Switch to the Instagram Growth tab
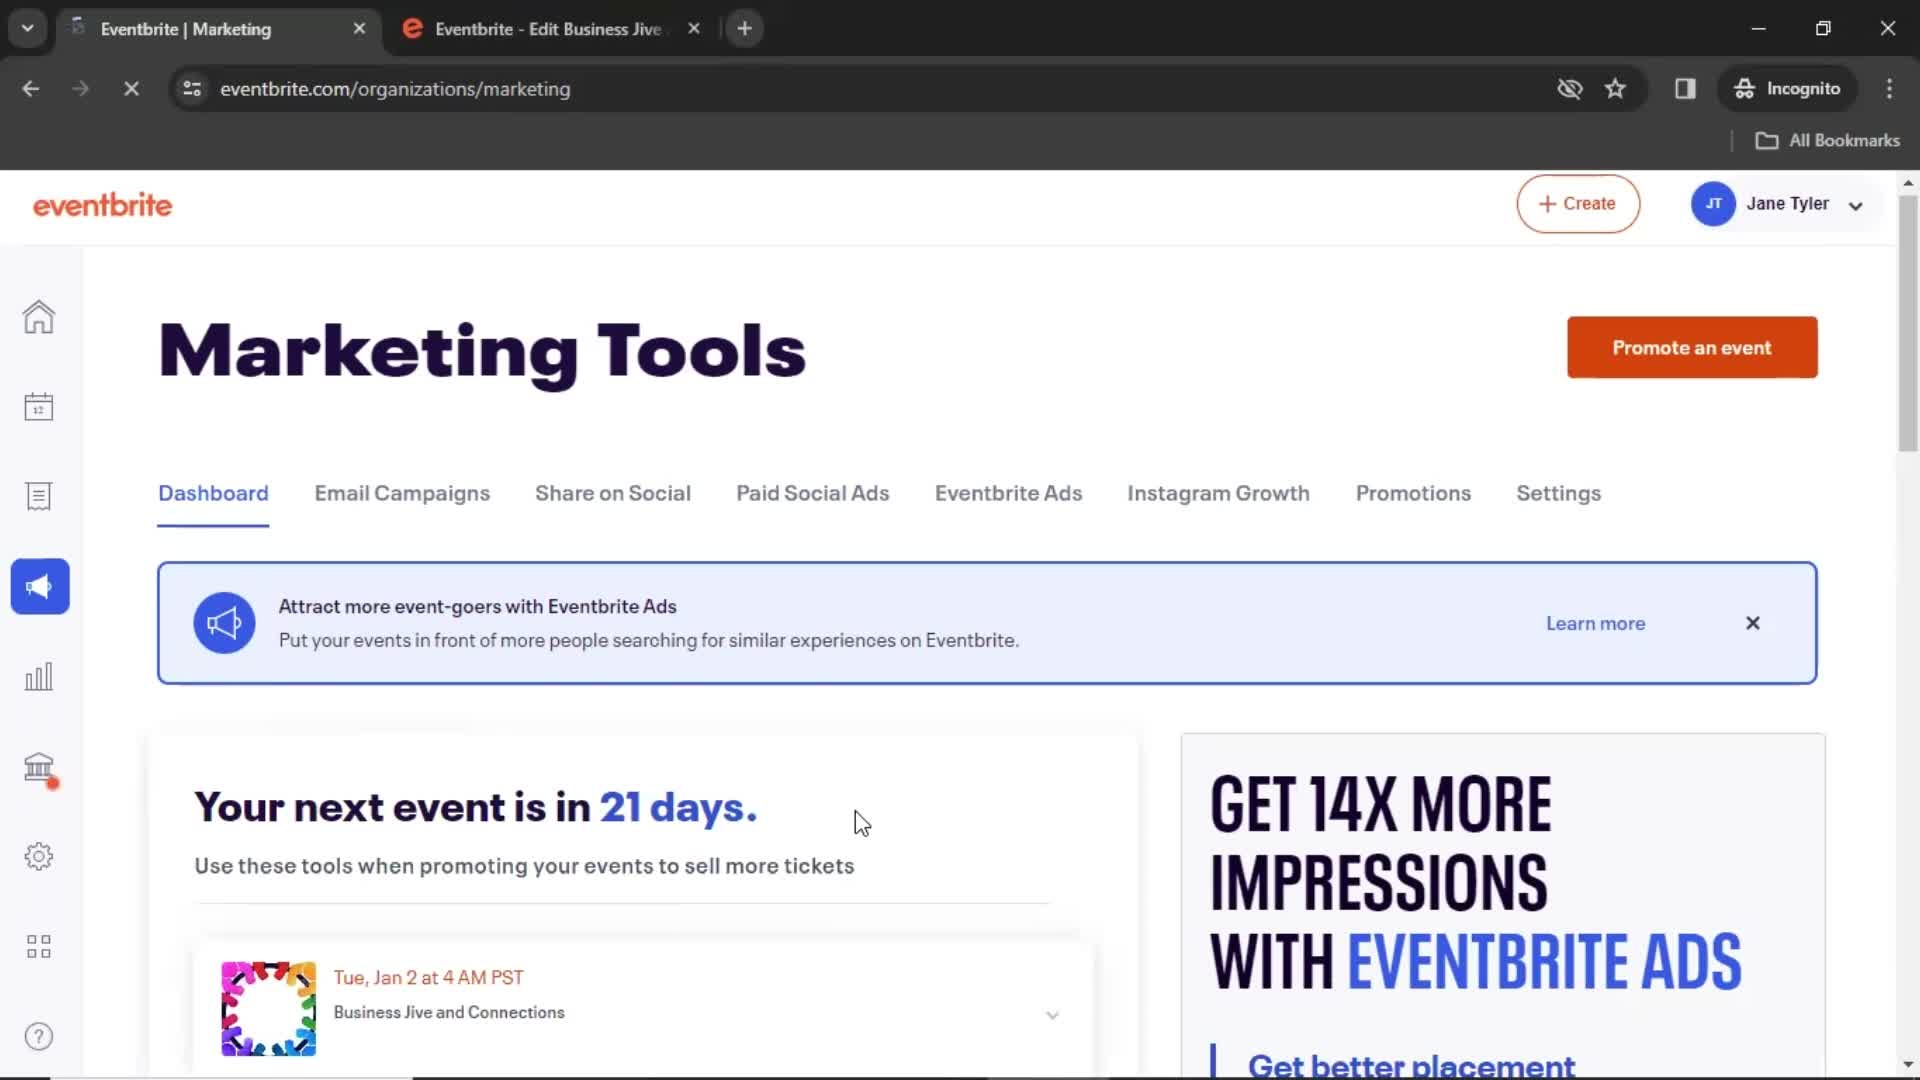The image size is (1920, 1080). (x=1218, y=494)
